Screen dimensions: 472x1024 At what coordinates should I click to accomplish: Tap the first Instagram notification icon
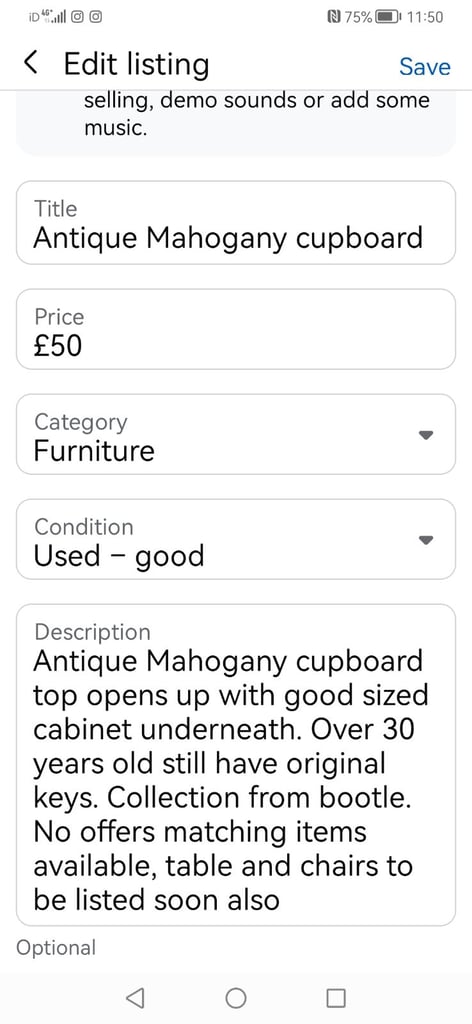tap(76, 18)
